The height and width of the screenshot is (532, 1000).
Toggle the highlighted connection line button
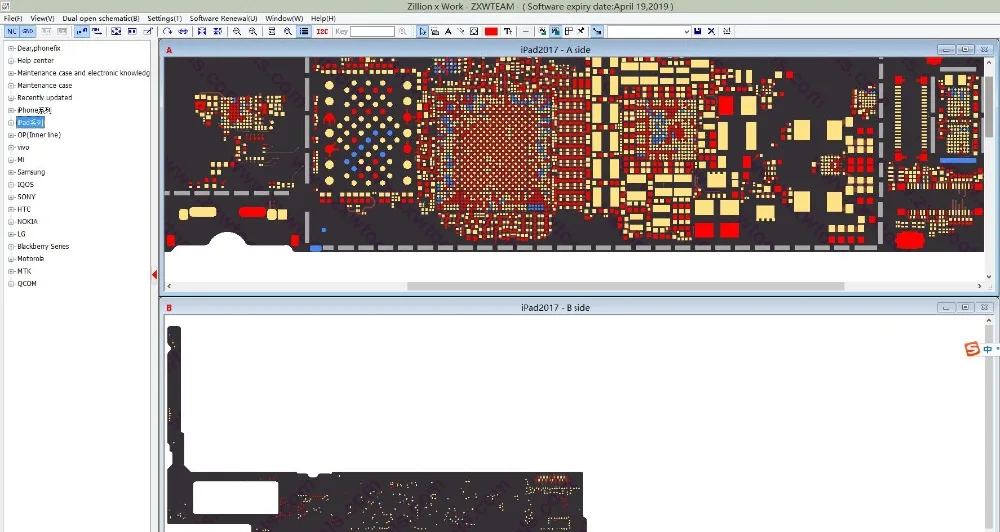coord(597,31)
